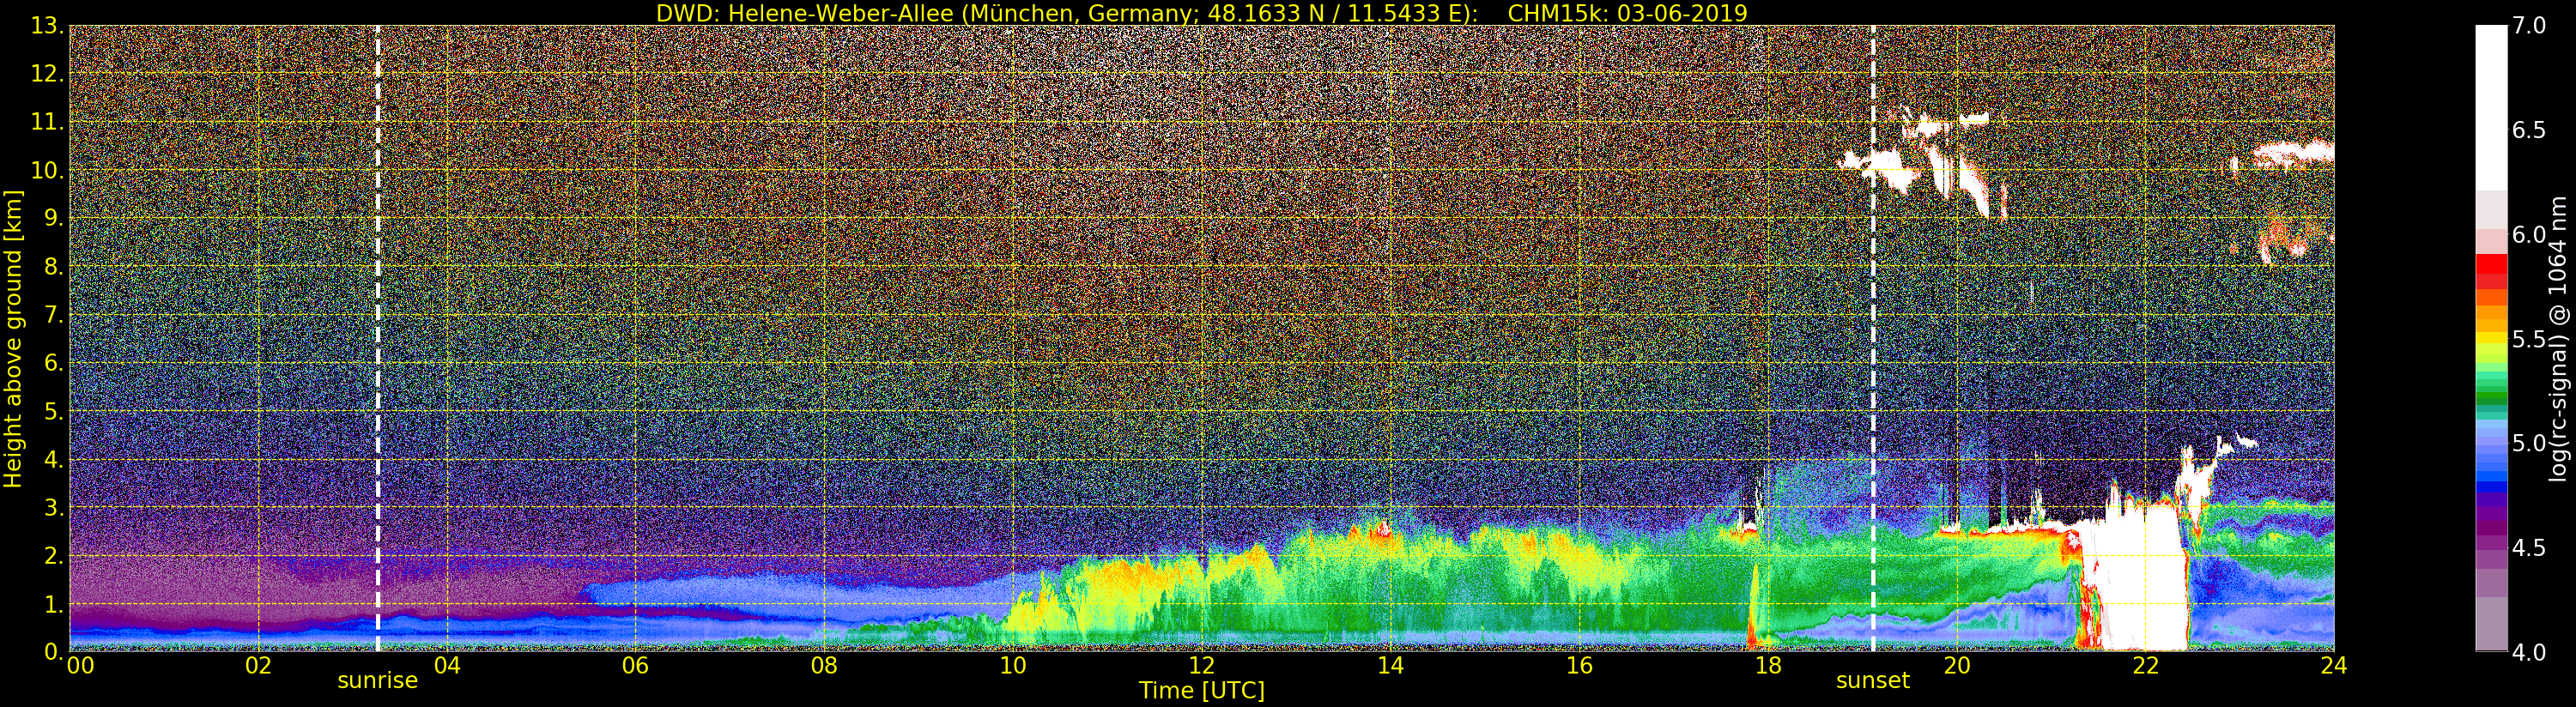This screenshot has height=707, width=2576.
Task: Click the "6.5" colorbar tick label
Action: pos(2529,130)
